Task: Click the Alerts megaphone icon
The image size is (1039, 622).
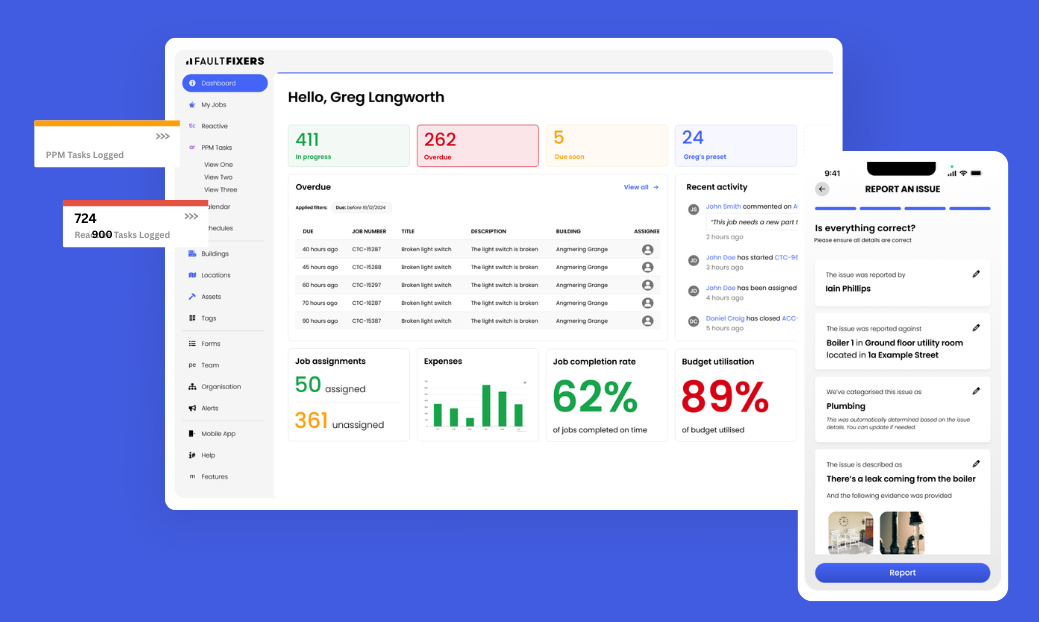Action: 192,408
